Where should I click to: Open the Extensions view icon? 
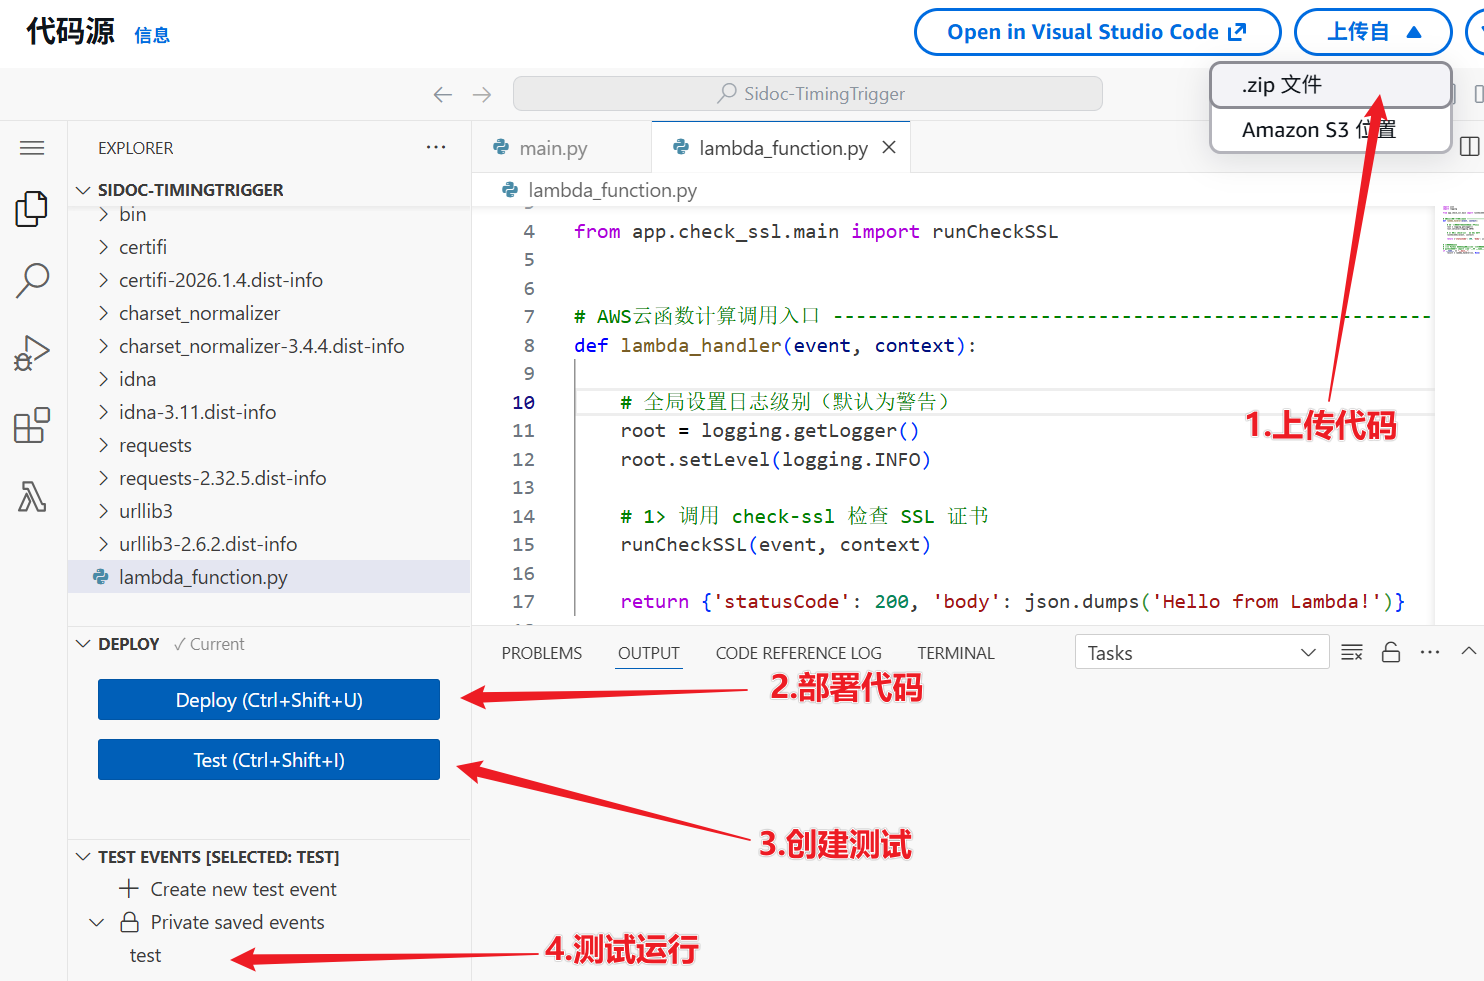tap(32, 425)
